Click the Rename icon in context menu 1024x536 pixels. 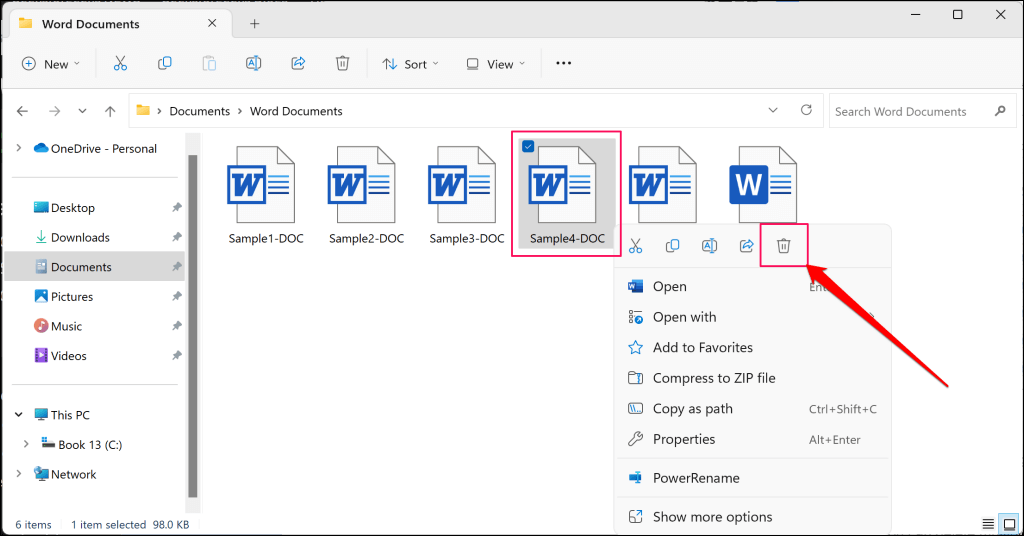coord(709,246)
